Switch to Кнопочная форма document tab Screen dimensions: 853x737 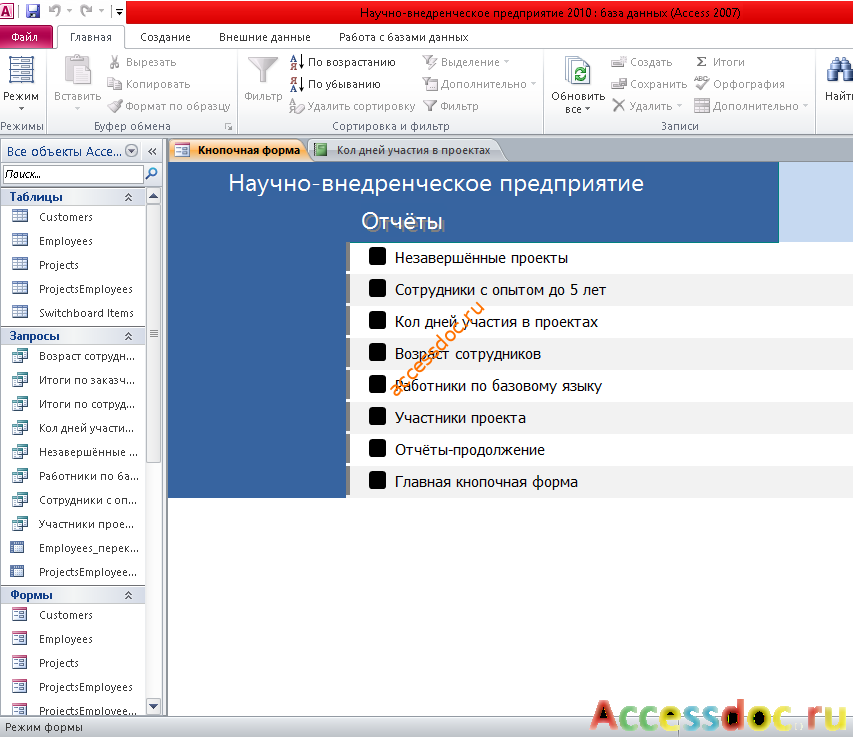(x=238, y=150)
